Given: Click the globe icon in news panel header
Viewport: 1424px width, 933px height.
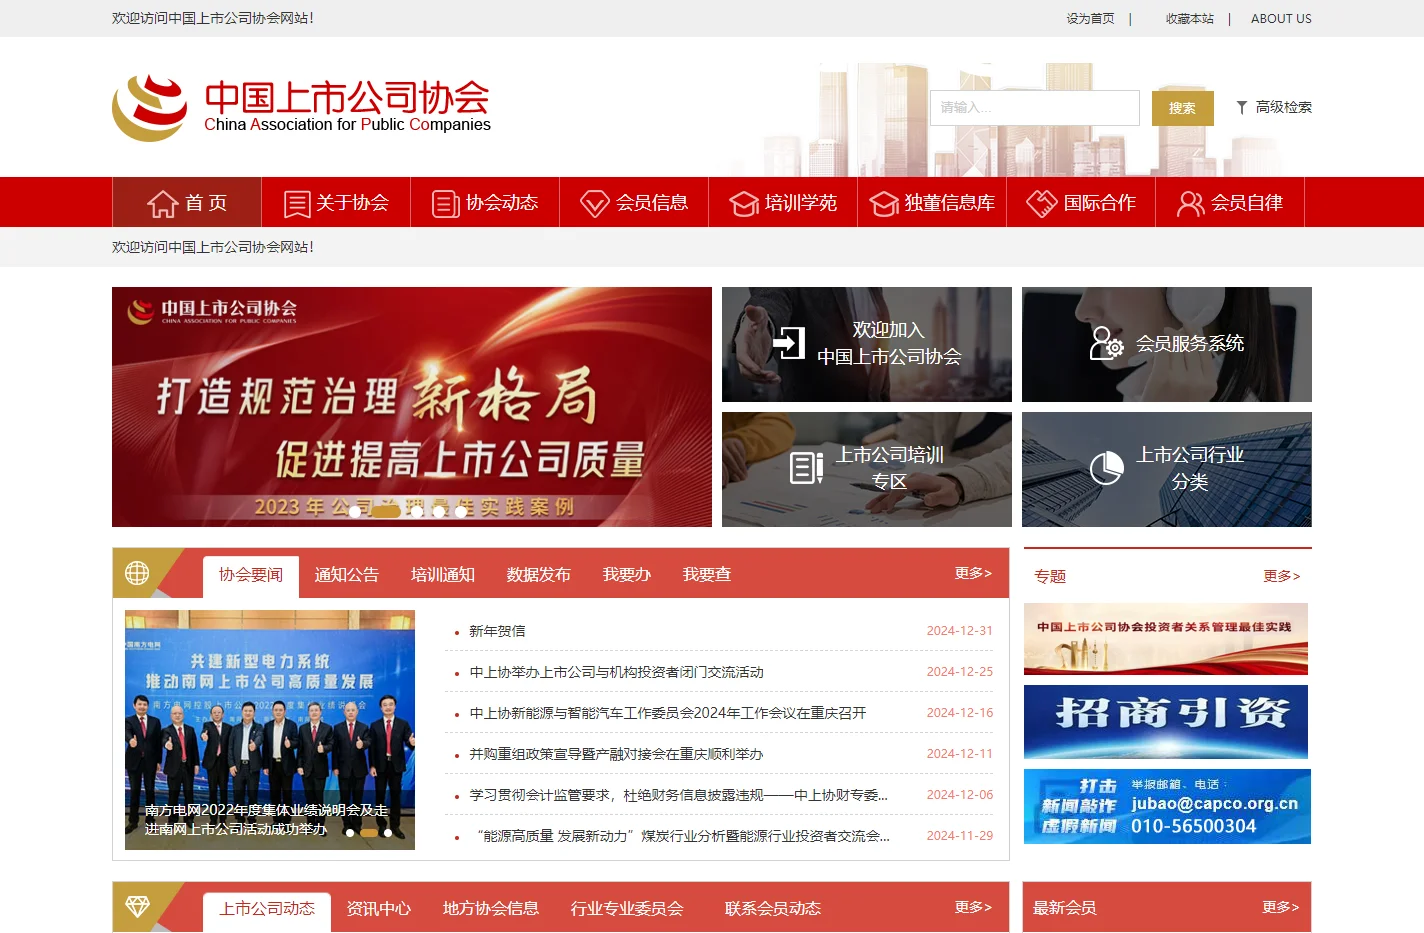Looking at the screenshot, I should (137, 573).
